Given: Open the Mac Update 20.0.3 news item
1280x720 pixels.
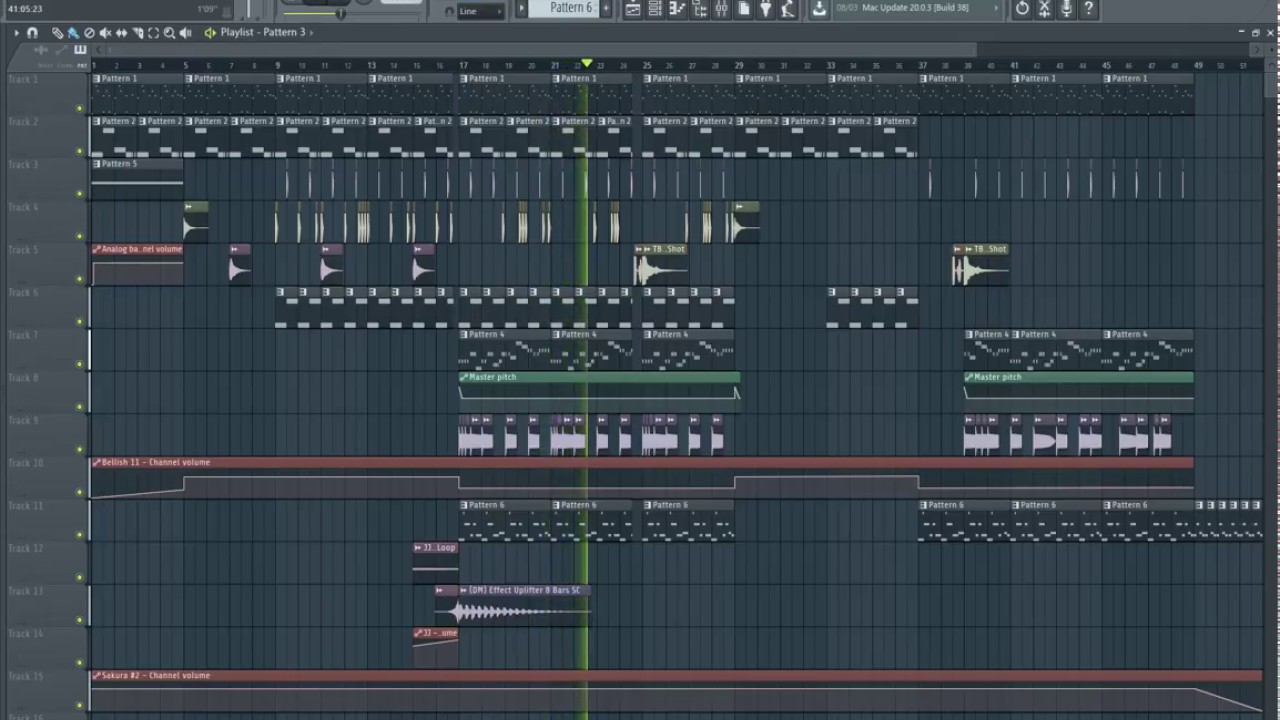Looking at the screenshot, I should (x=915, y=8).
